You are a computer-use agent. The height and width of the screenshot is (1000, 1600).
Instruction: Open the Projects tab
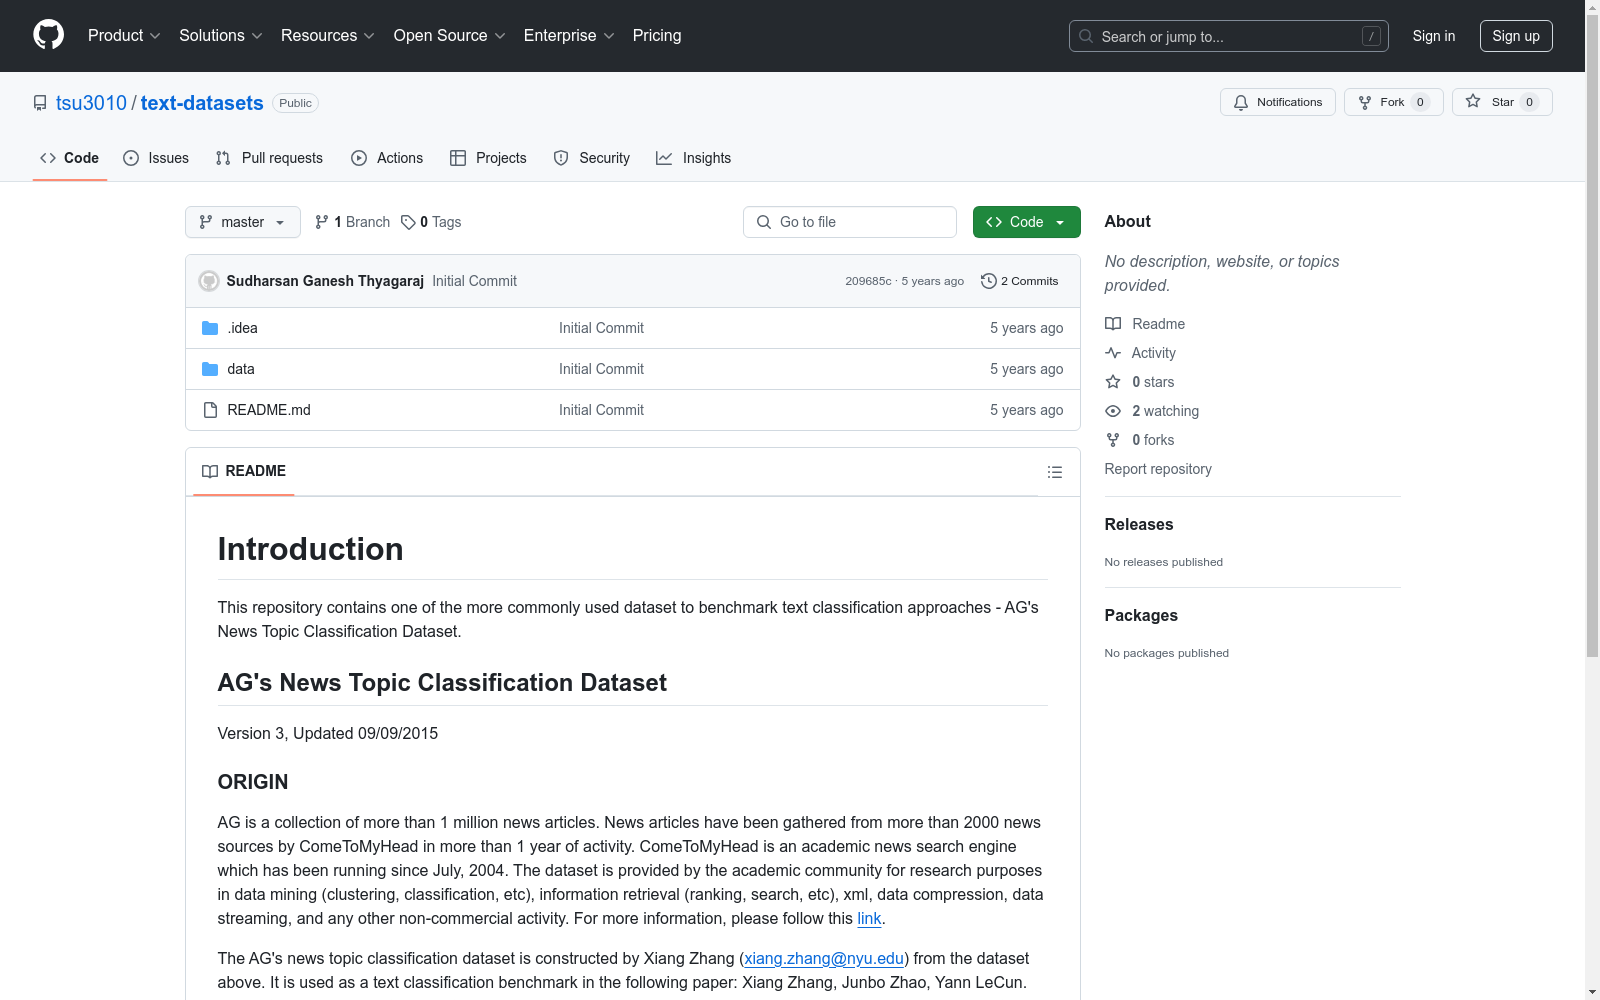point(488,158)
